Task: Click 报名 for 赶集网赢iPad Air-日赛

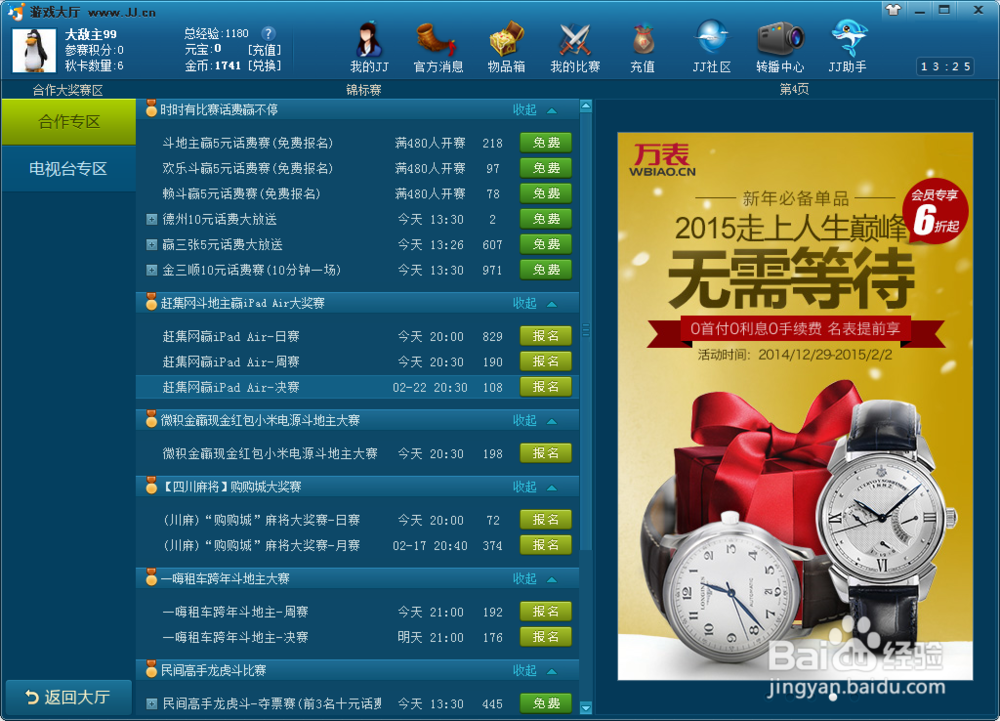Action: [x=546, y=336]
